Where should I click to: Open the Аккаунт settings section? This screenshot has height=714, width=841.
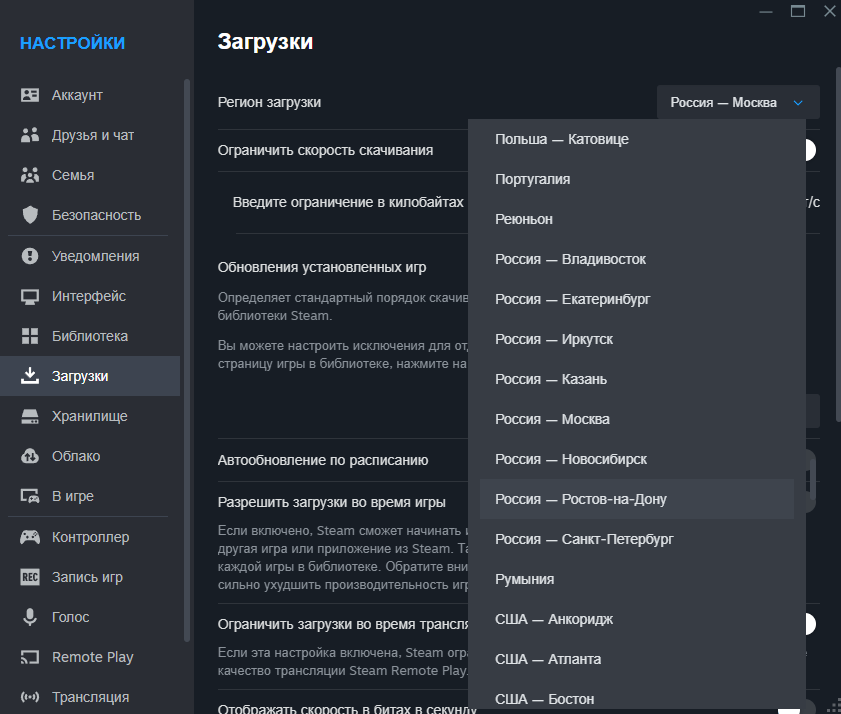pyautogui.click(x=90, y=95)
